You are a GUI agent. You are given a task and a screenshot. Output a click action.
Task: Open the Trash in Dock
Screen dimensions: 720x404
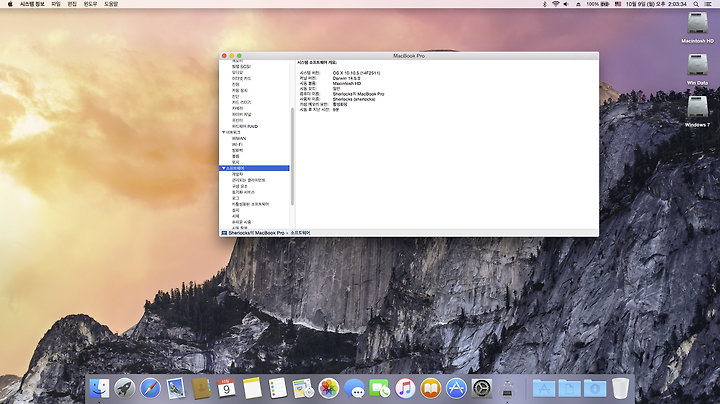pyautogui.click(x=620, y=388)
